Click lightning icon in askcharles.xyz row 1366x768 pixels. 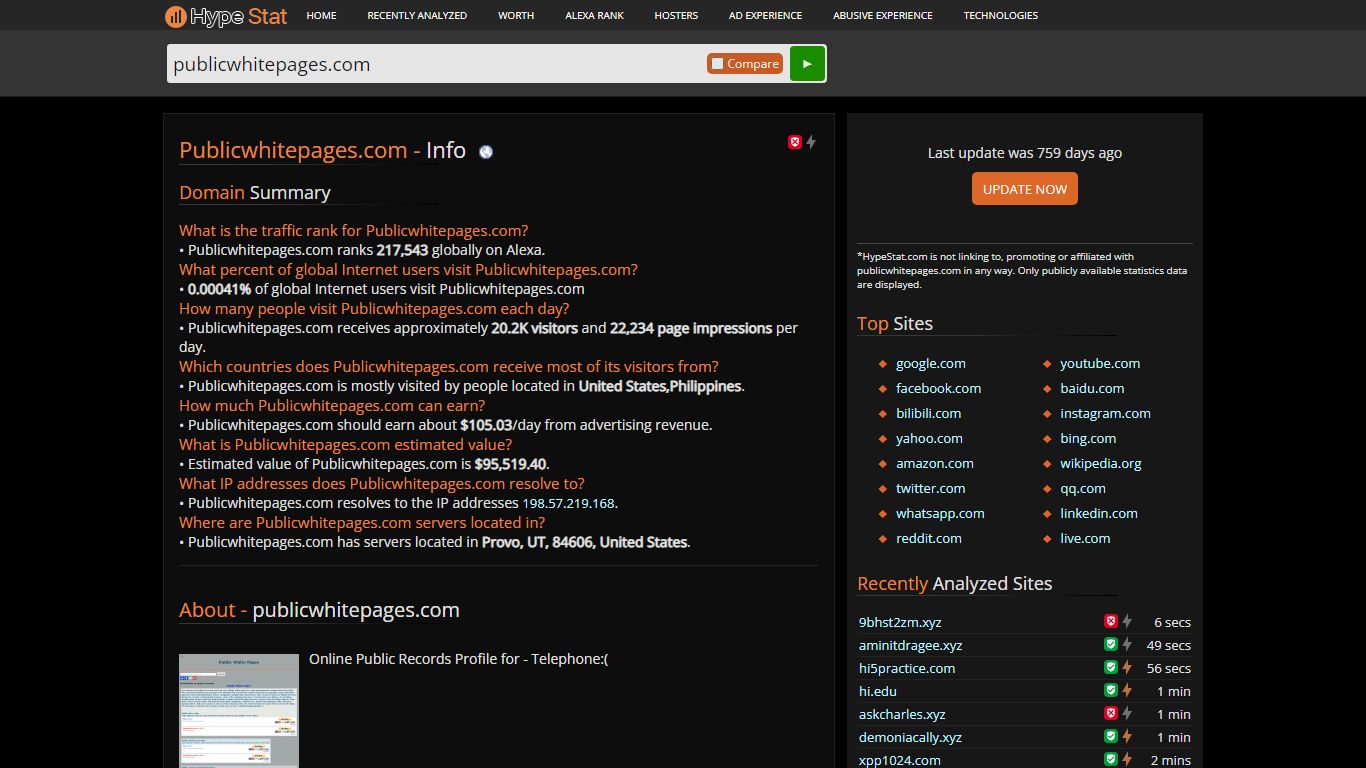[1127, 713]
